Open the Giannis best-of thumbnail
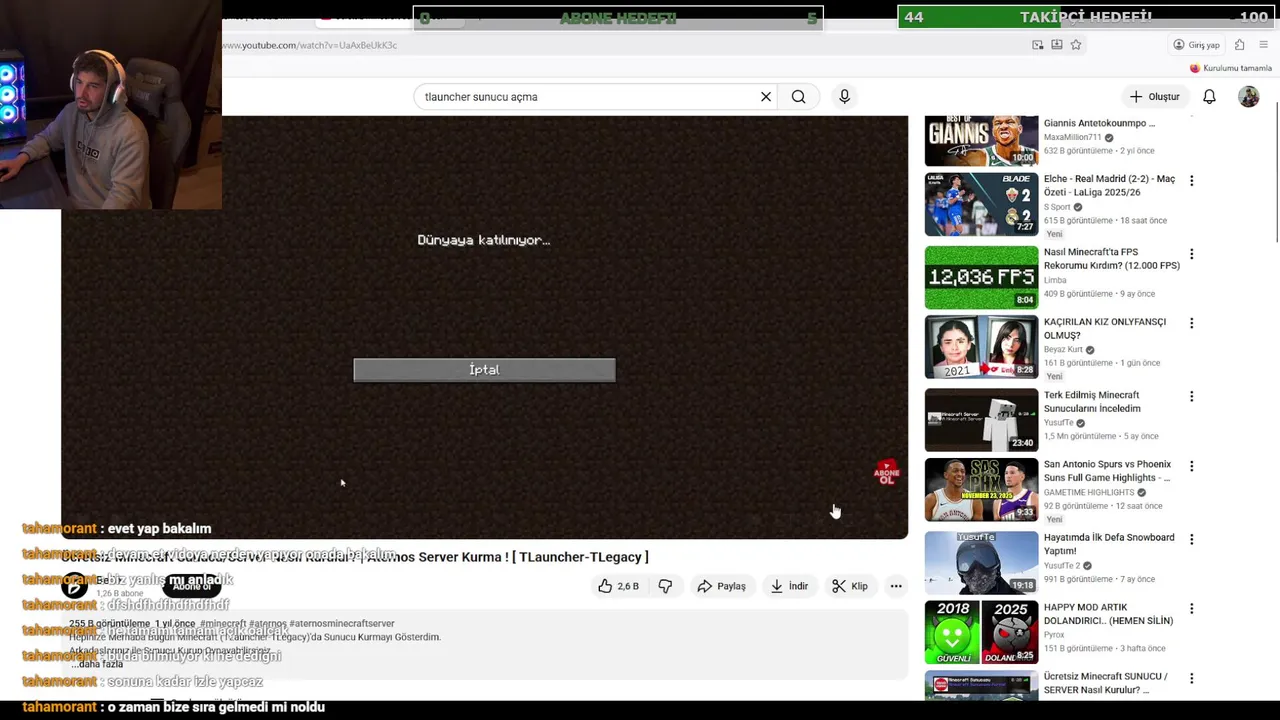The height and width of the screenshot is (720, 1280). pos(981,140)
